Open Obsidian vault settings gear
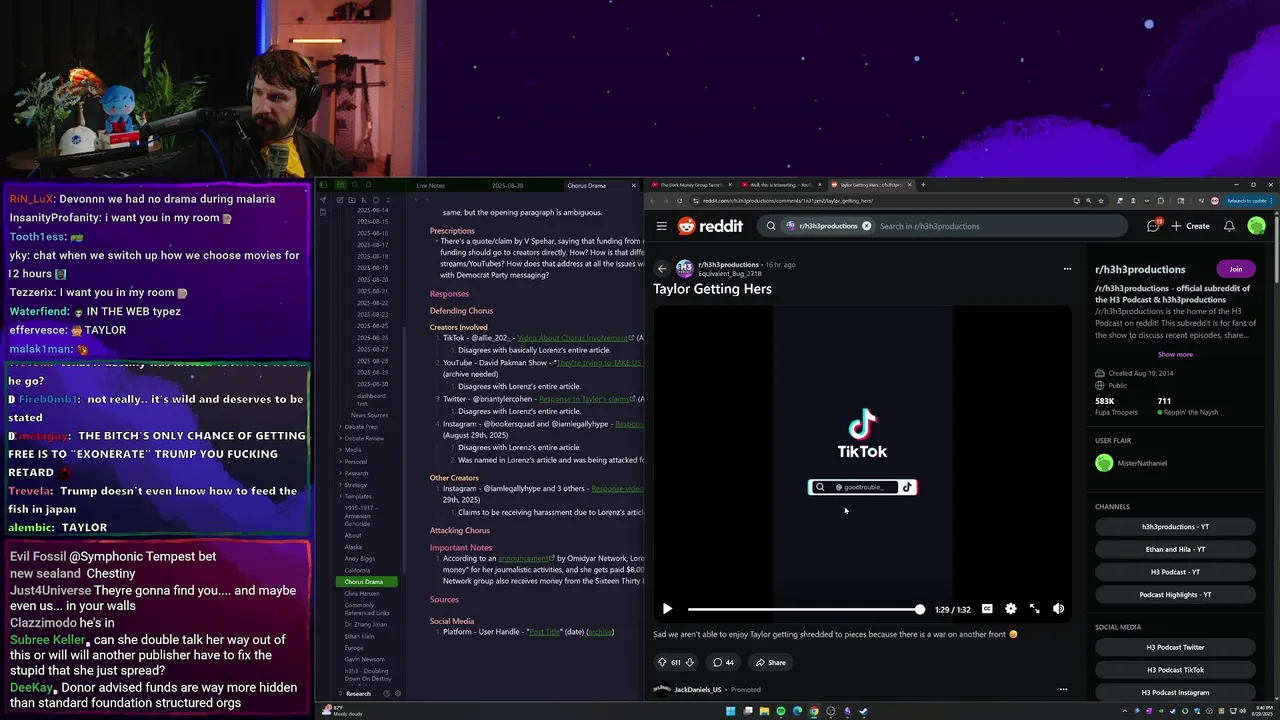The width and height of the screenshot is (1280, 720). coord(397,693)
